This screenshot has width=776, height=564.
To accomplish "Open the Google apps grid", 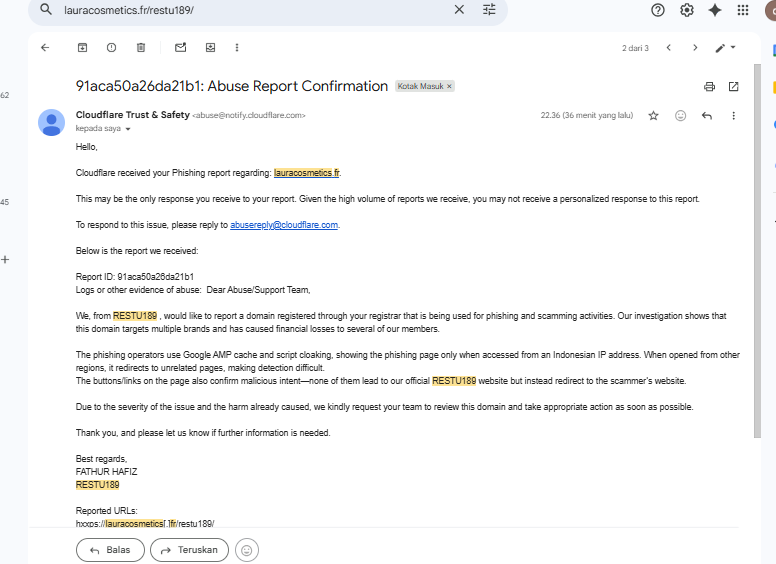I will (743, 10).
